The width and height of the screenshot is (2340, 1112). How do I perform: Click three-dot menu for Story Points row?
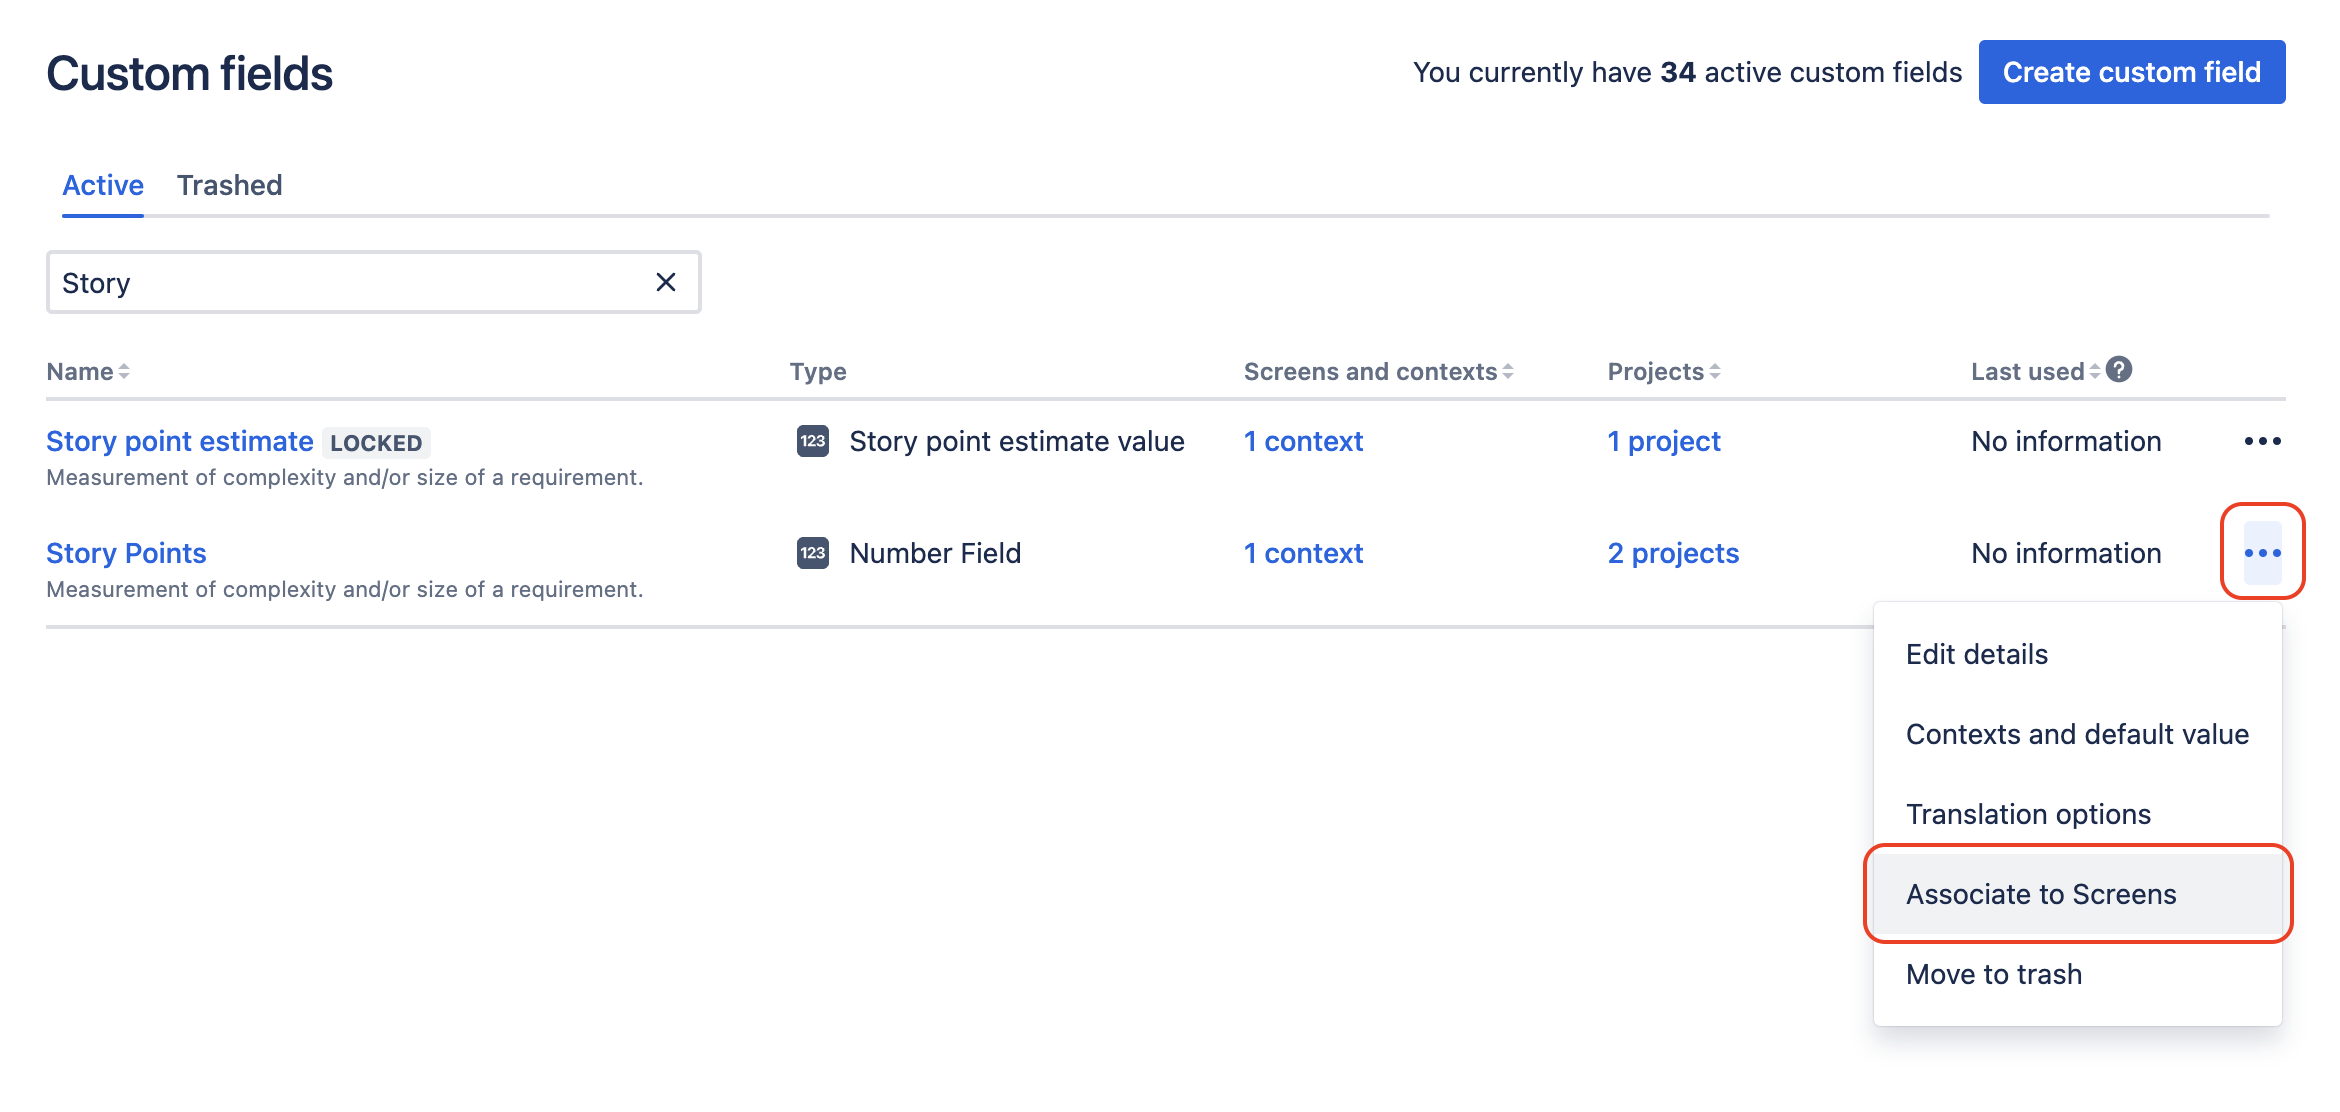pos(2262,553)
